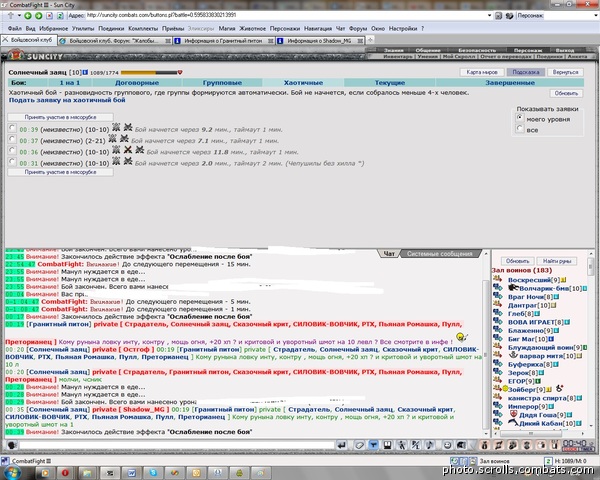
Task: Click the green forward navigation arrow
Action: point(38,16)
